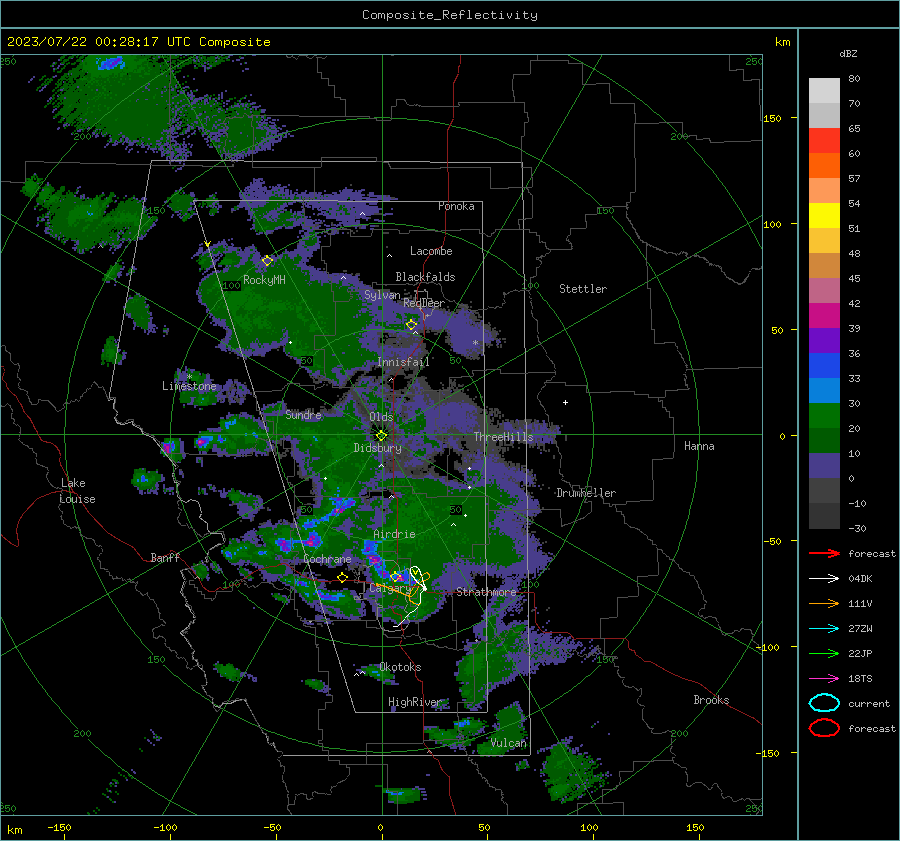
Task: Select the Okotoks label
Action: pos(400,667)
